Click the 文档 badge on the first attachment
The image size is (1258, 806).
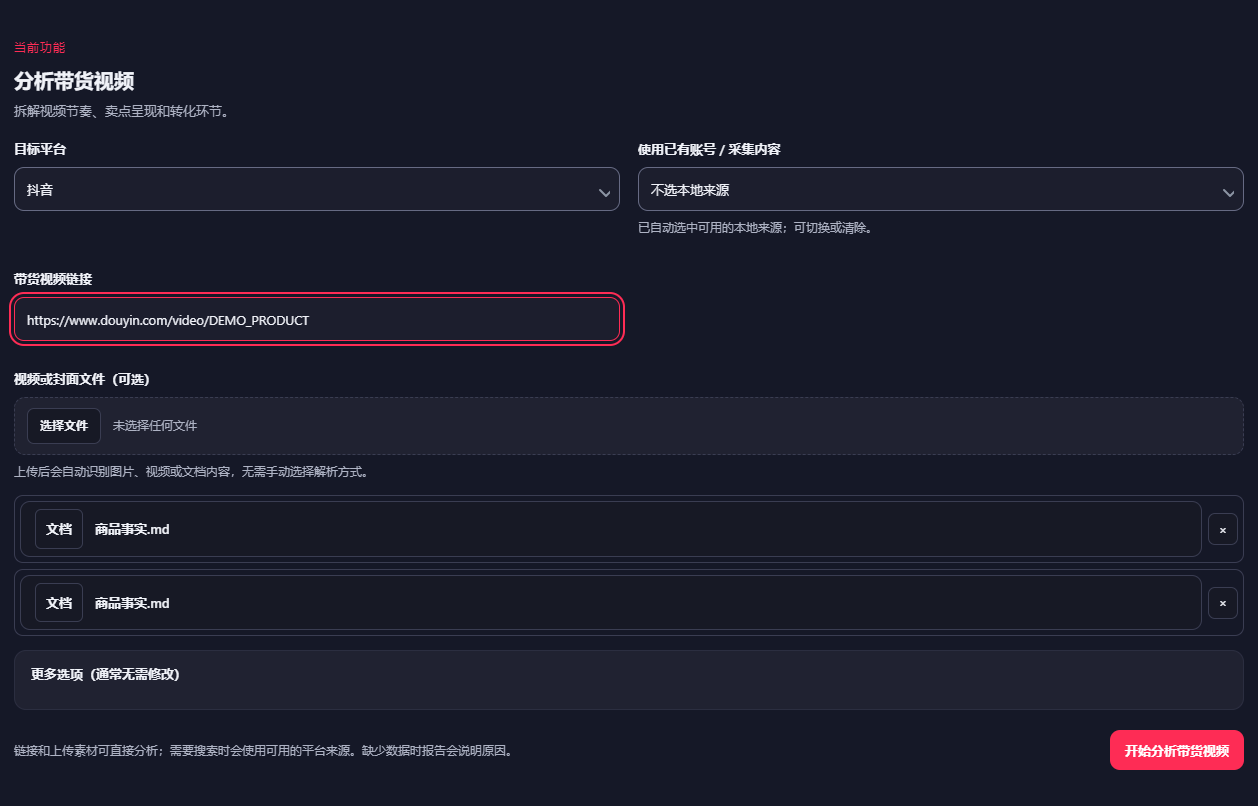point(59,529)
